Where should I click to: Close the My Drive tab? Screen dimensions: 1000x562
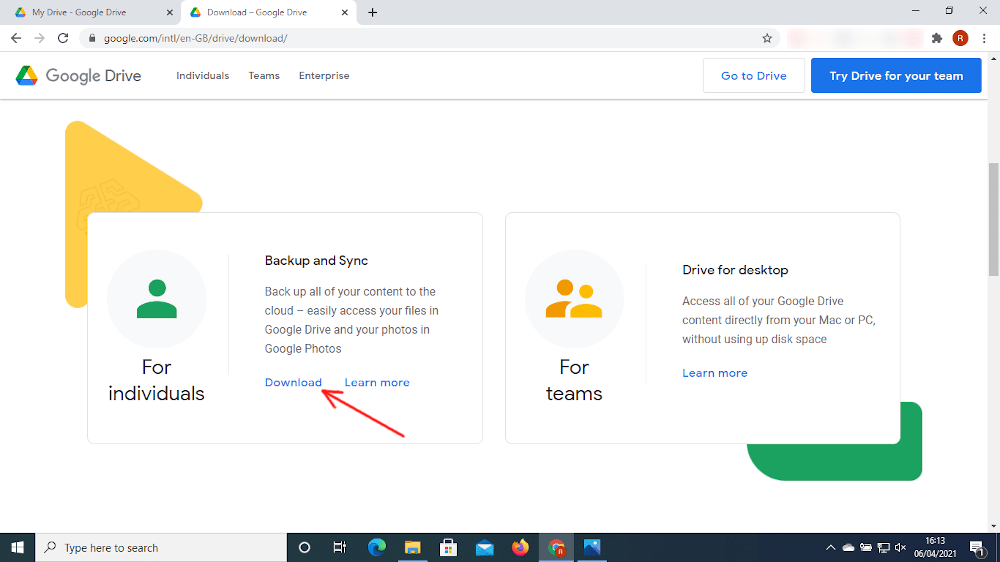[170, 12]
